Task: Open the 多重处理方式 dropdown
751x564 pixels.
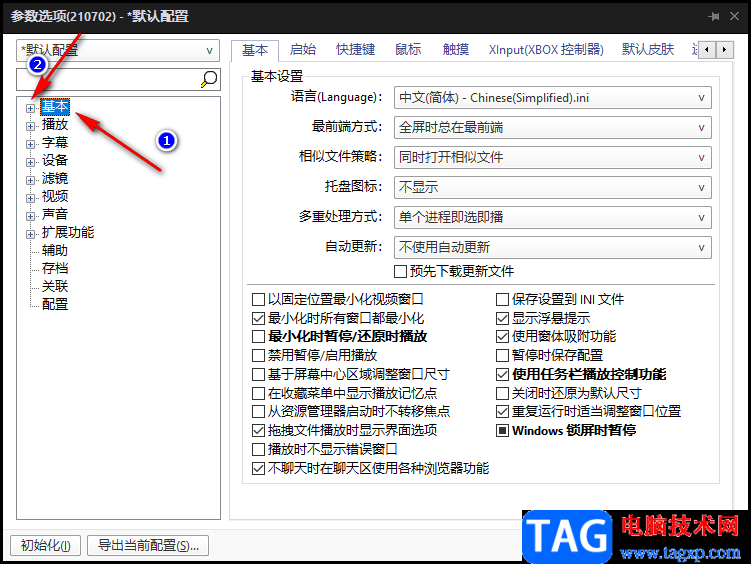Action: [x=552, y=217]
